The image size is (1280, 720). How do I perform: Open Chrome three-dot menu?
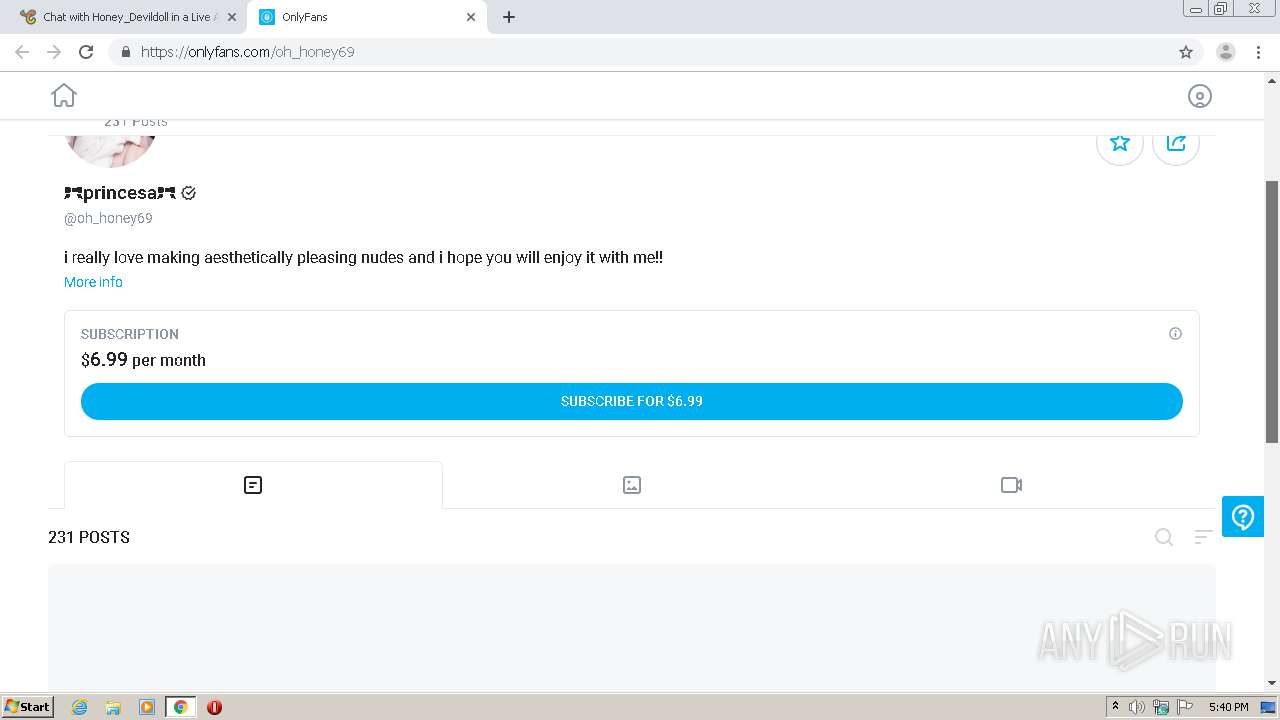(1258, 52)
